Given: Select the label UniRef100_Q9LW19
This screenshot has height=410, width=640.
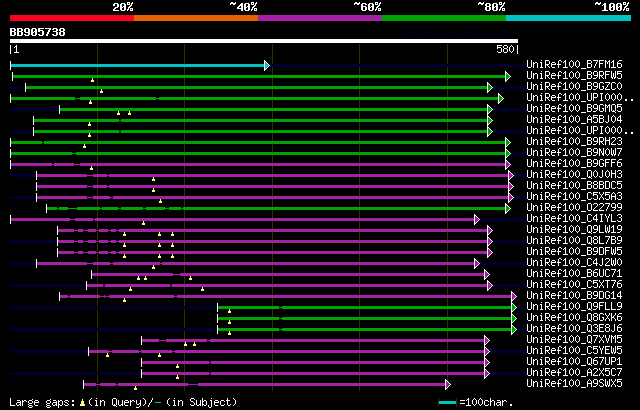Looking at the screenshot, I should coord(574,230).
